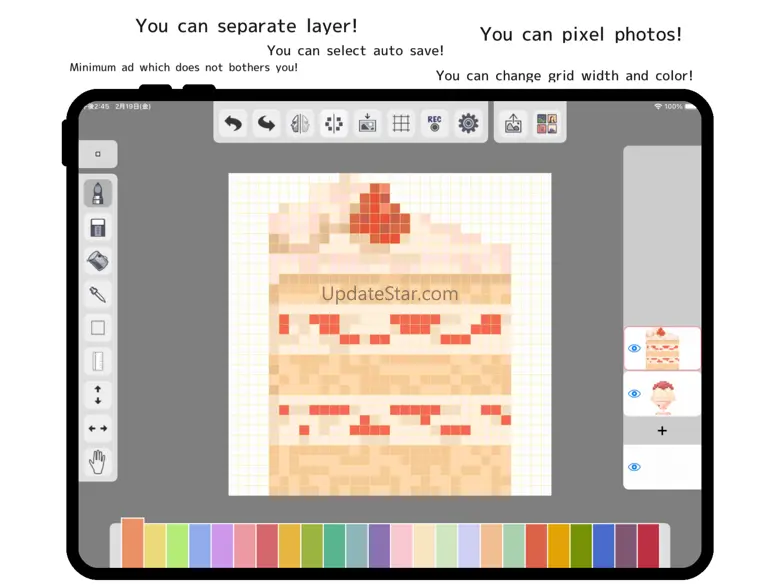
Task: Select the Eraser tool
Action: click(98, 227)
